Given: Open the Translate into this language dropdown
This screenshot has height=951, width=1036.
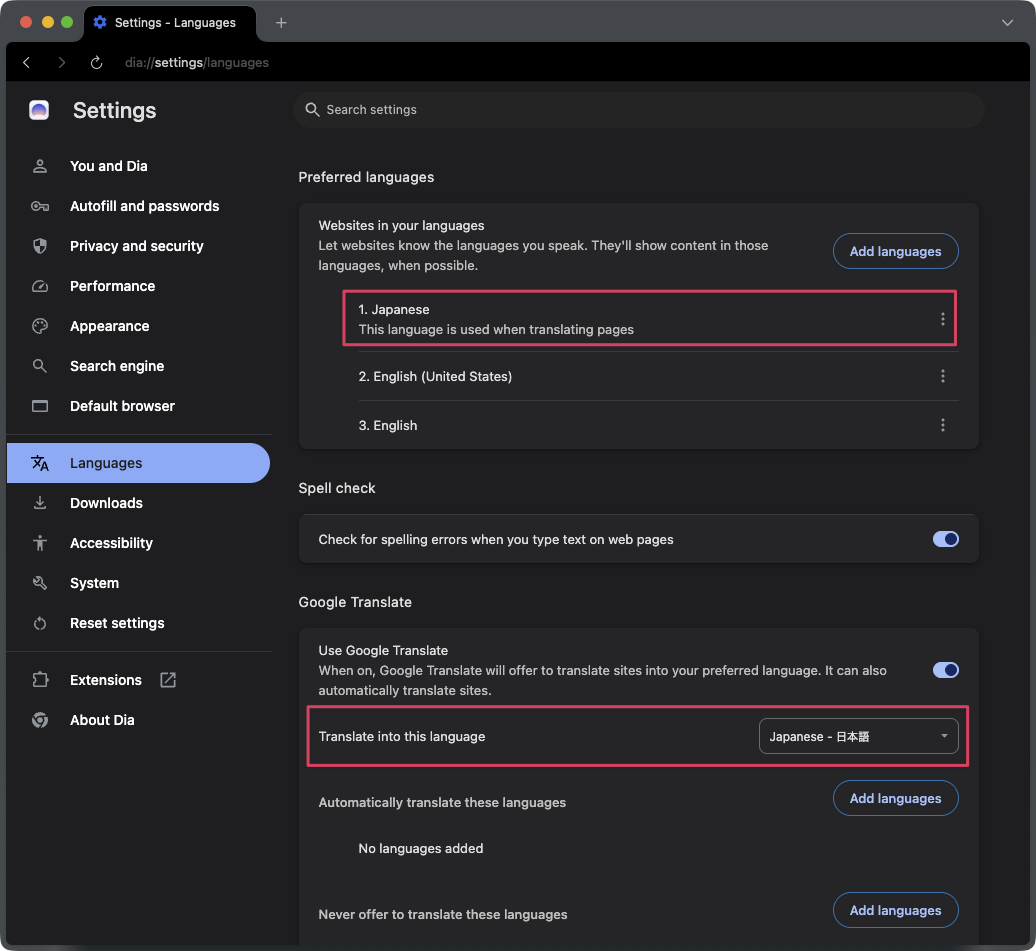Looking at the screenshot, I should click(858, 736).
